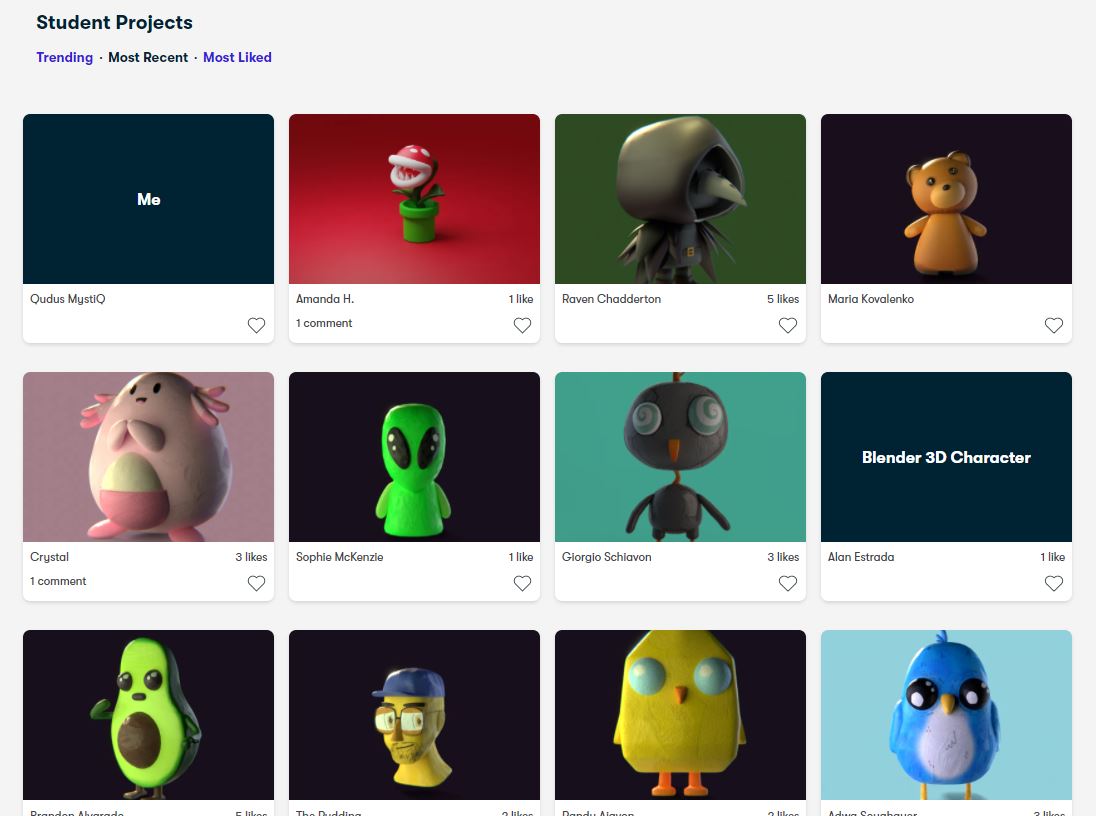The image size is (1096, 816).
Task: Like Amanda H.'s piranha plant project
Action: pyautogui.click(x=522, y=325)
